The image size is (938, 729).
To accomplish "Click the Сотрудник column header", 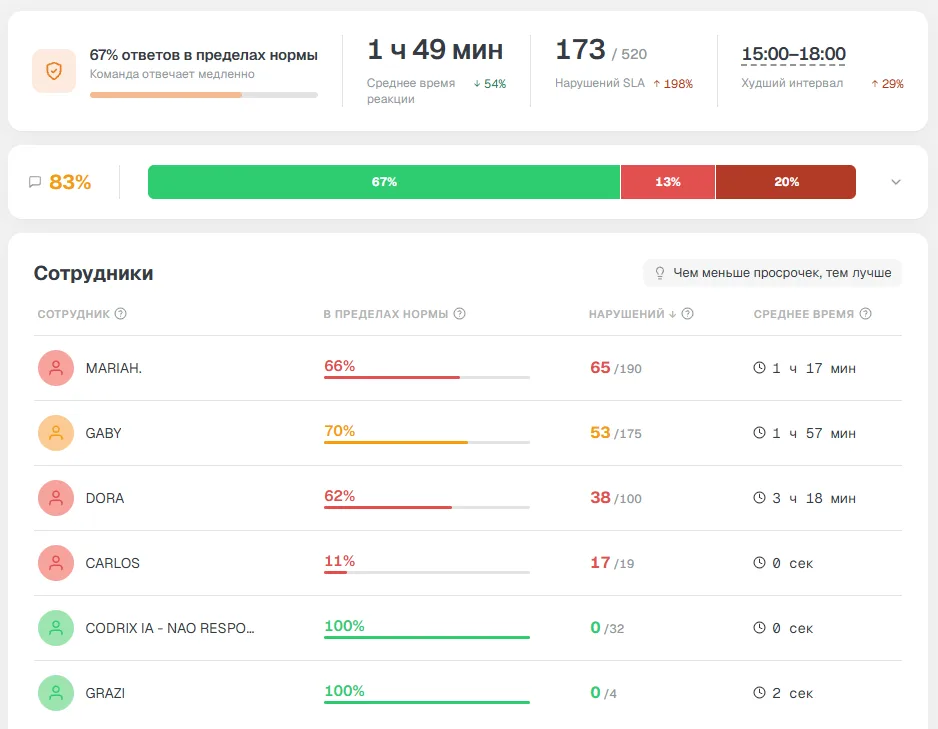I will [74, 314].
